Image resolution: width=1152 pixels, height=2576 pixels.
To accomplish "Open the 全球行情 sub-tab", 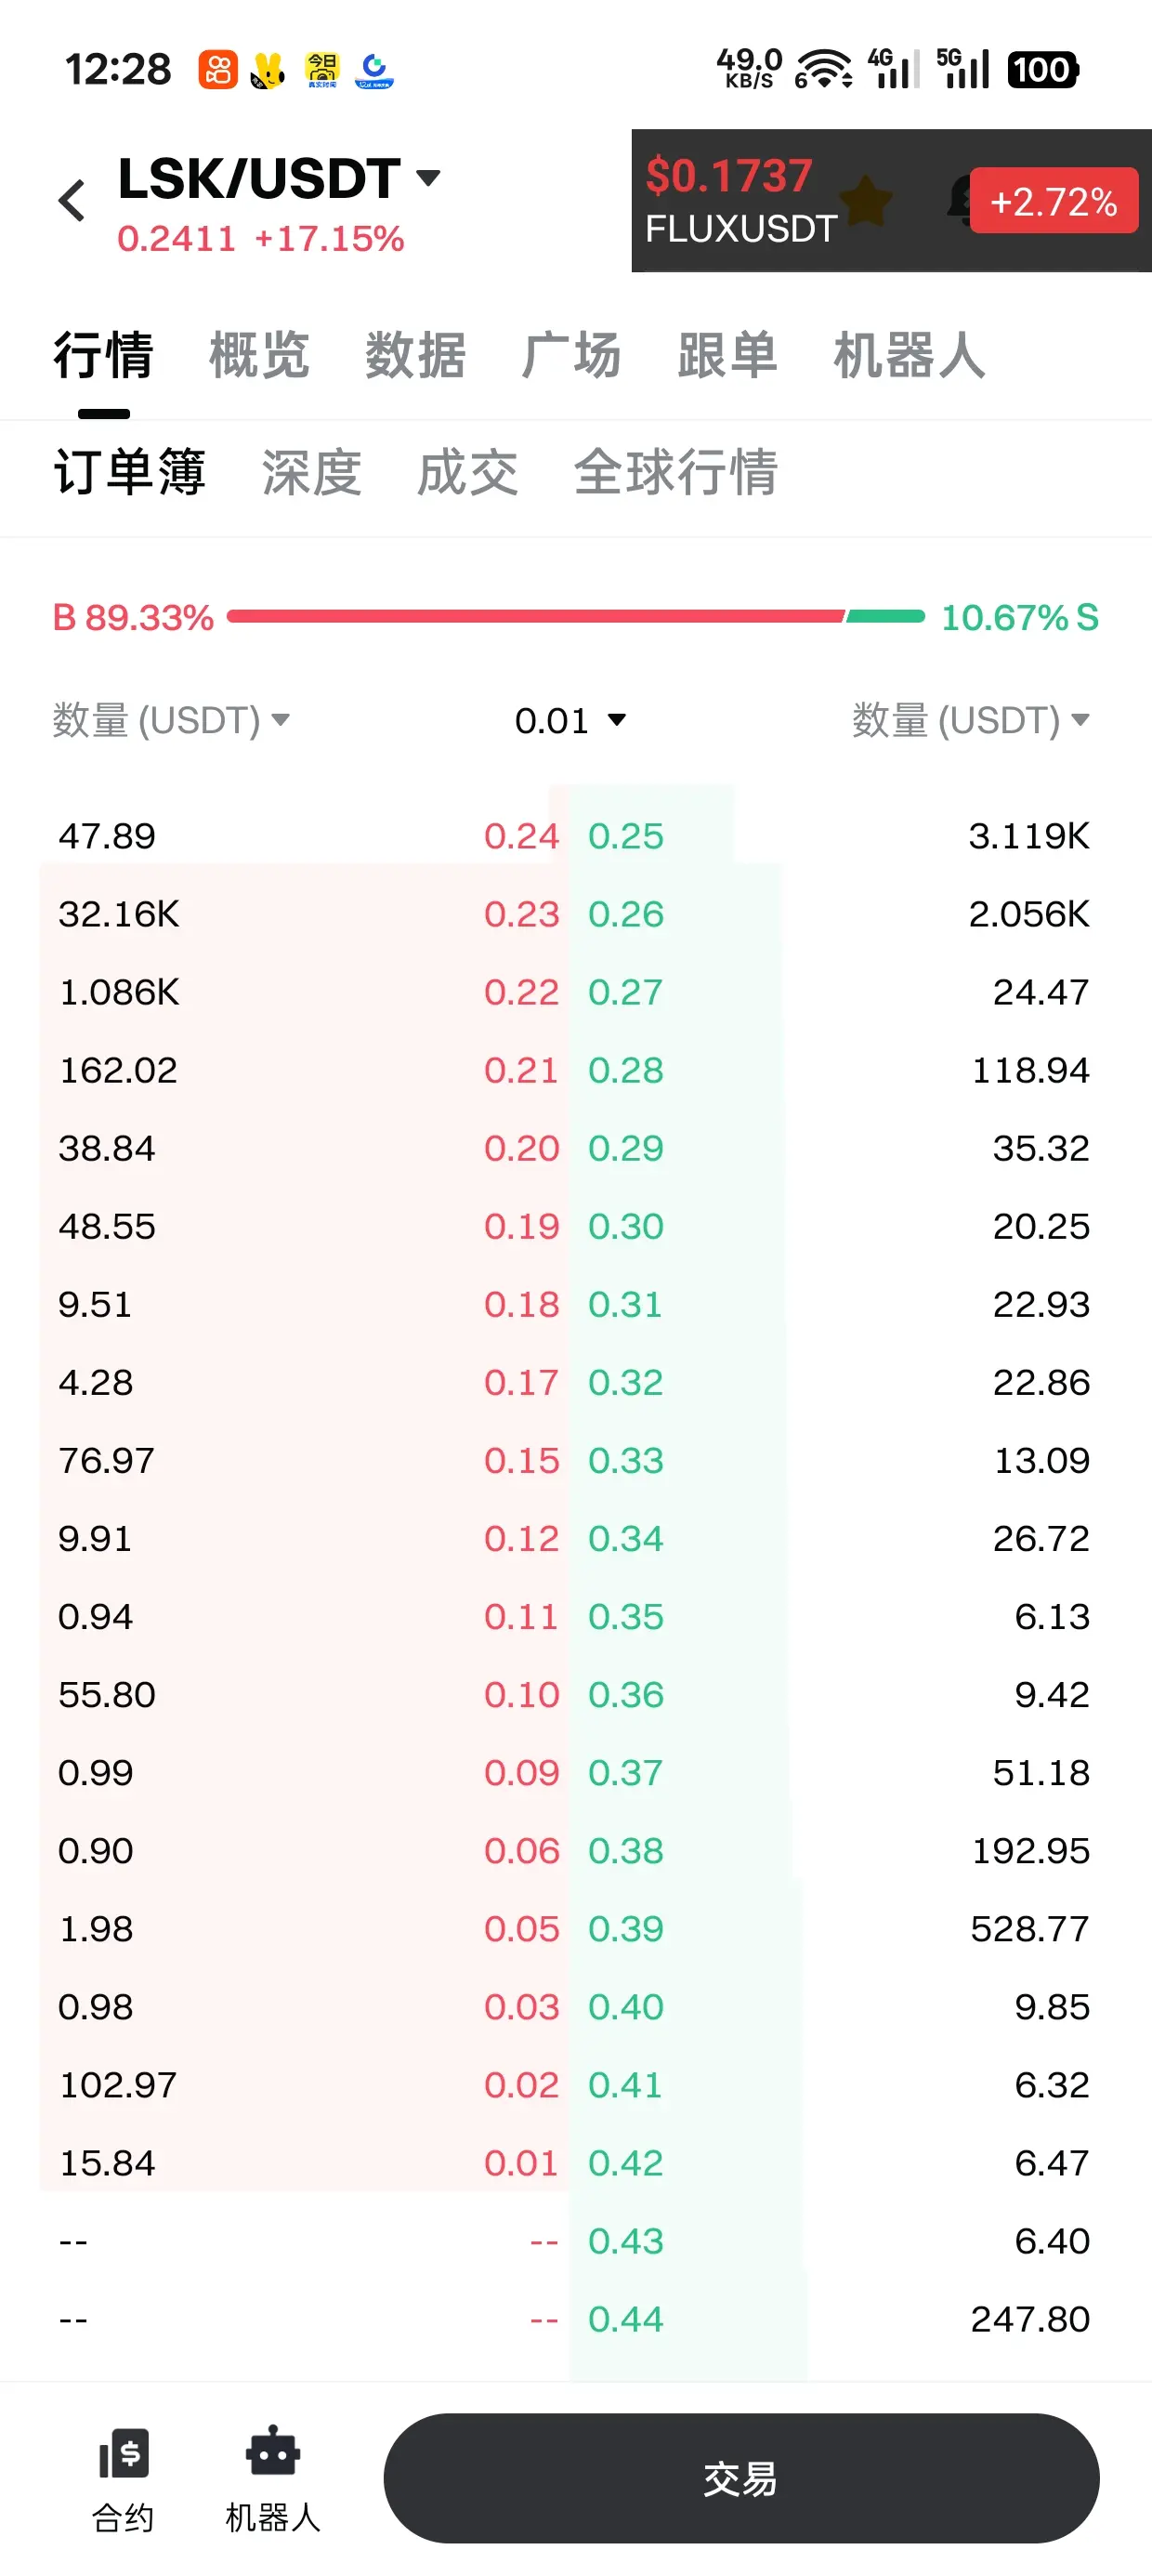I will (x=675, y=472).
